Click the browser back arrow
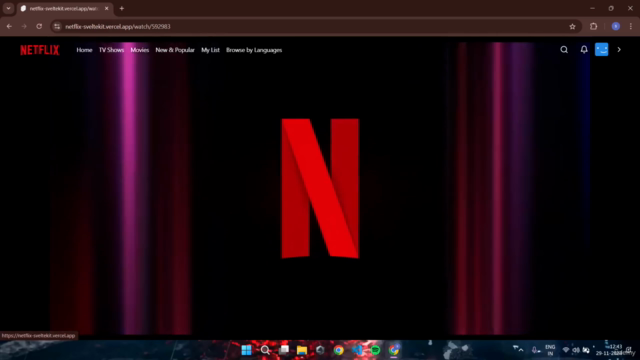 [9, 26]
